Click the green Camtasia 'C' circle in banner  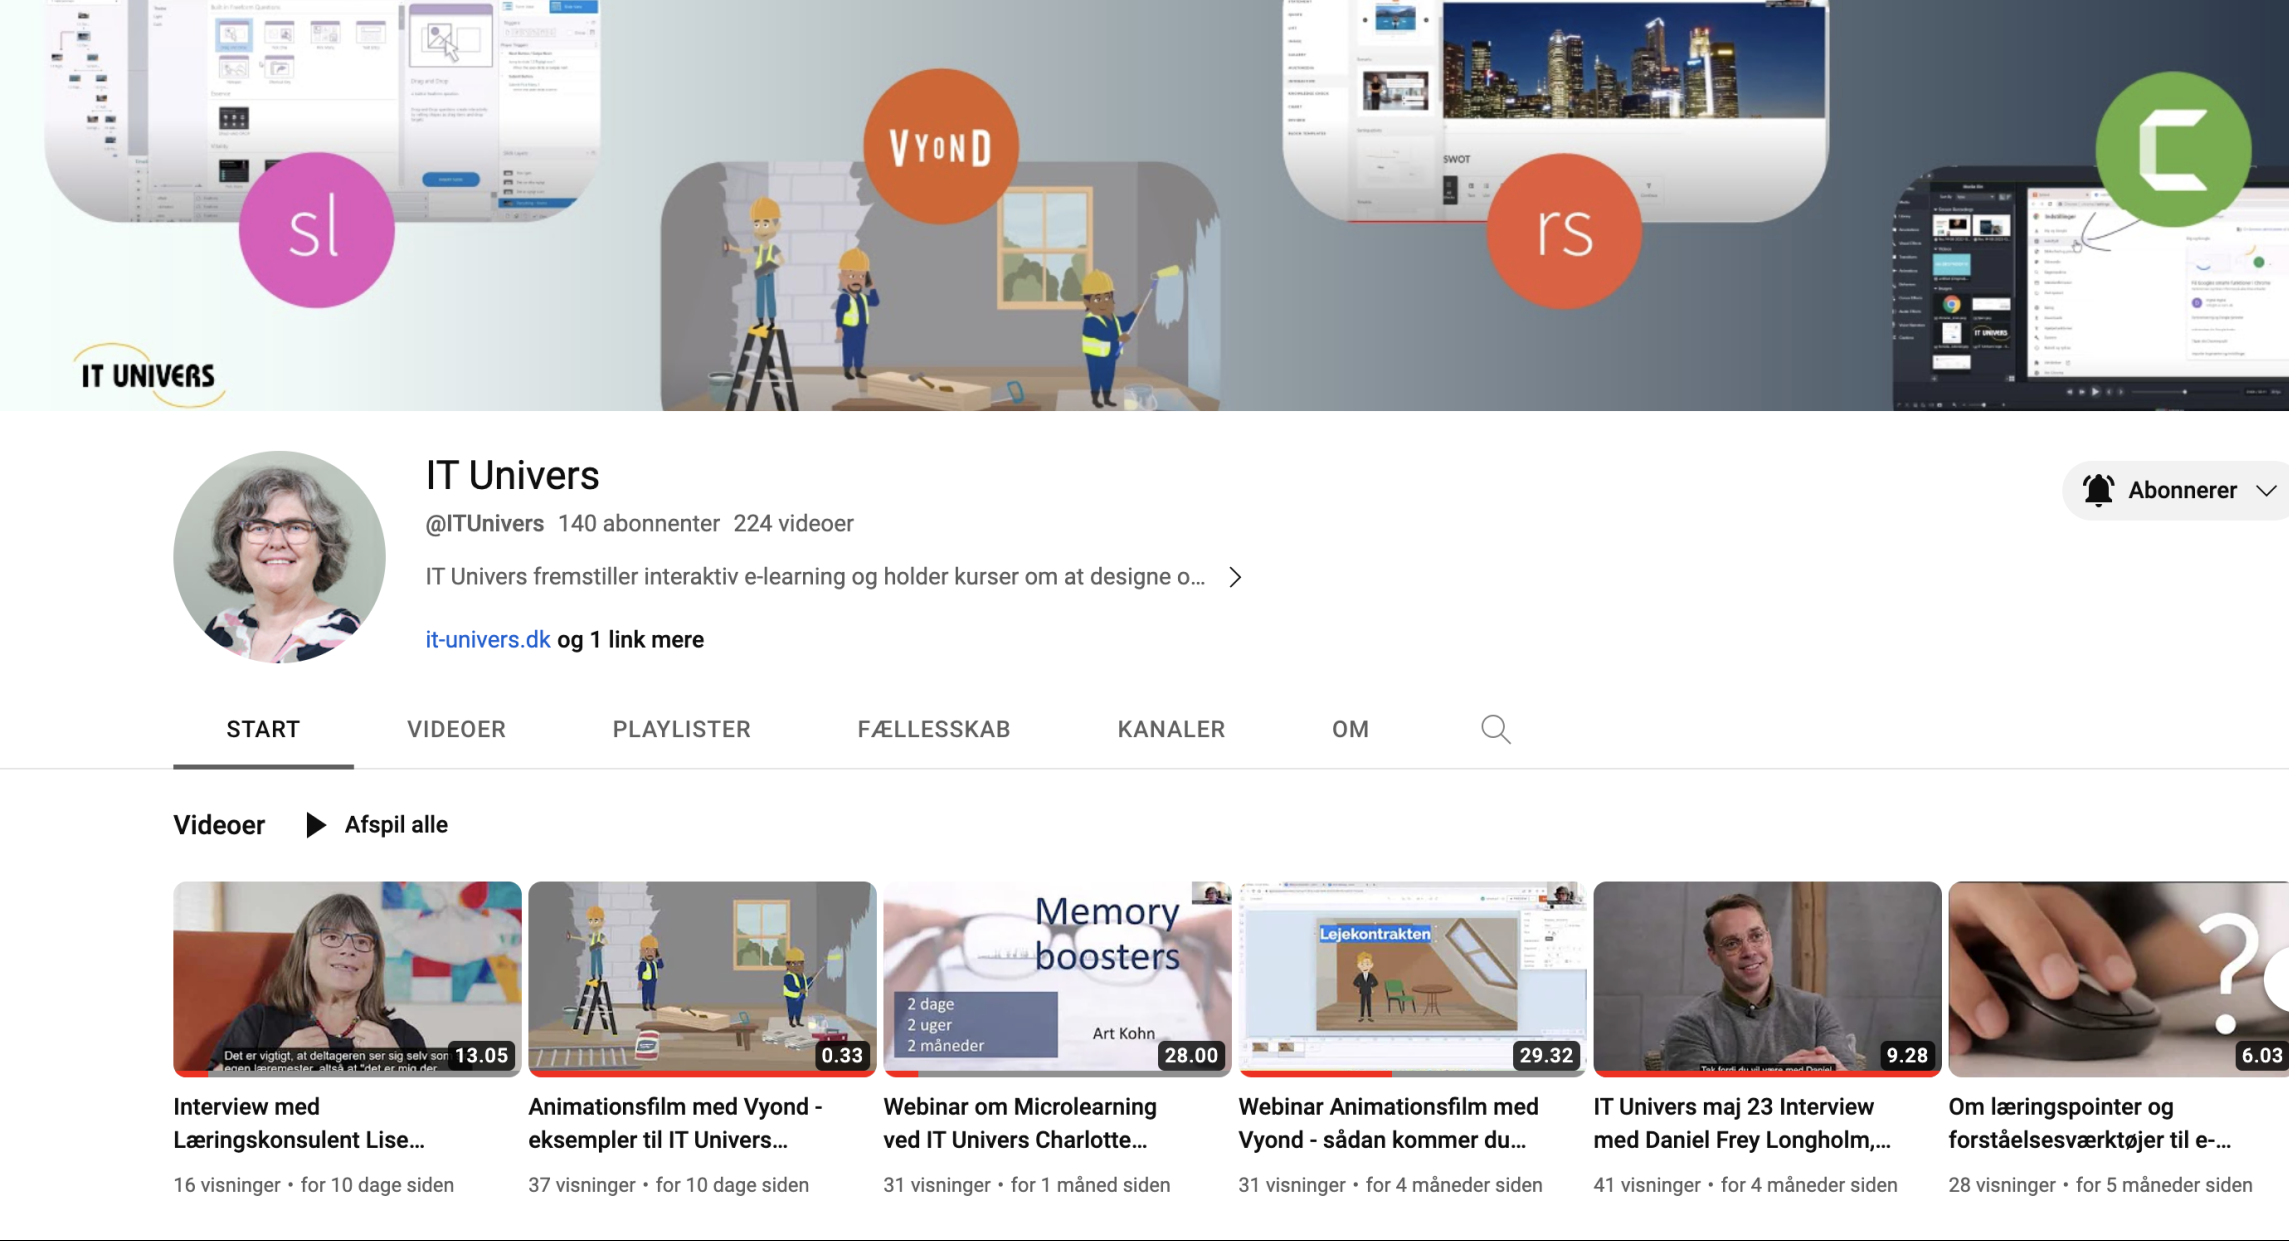click(2174, 150)
